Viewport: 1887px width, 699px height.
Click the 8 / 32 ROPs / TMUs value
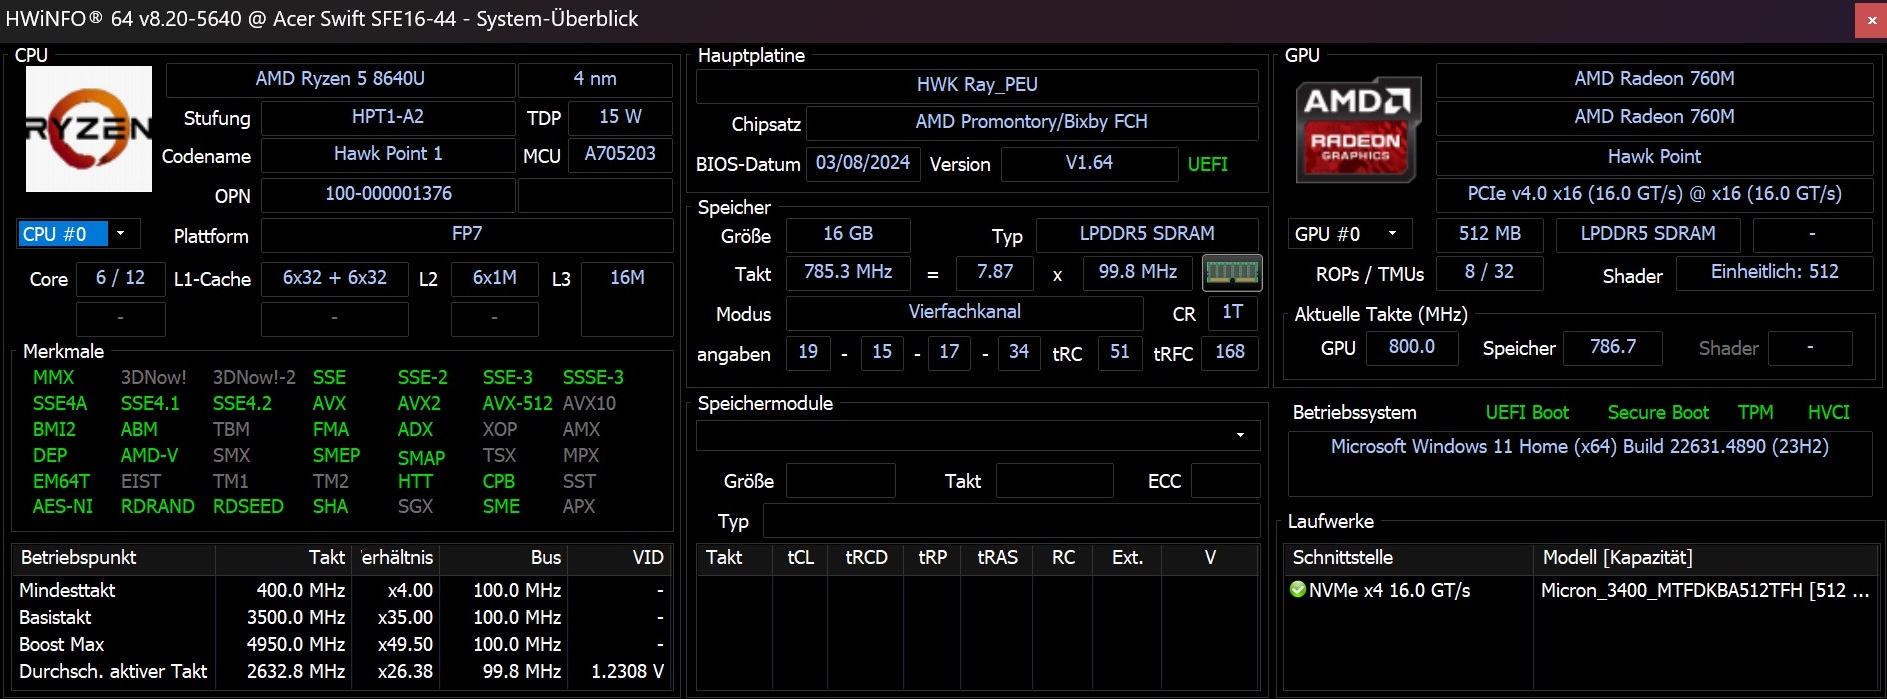(x=1489, y=272)
